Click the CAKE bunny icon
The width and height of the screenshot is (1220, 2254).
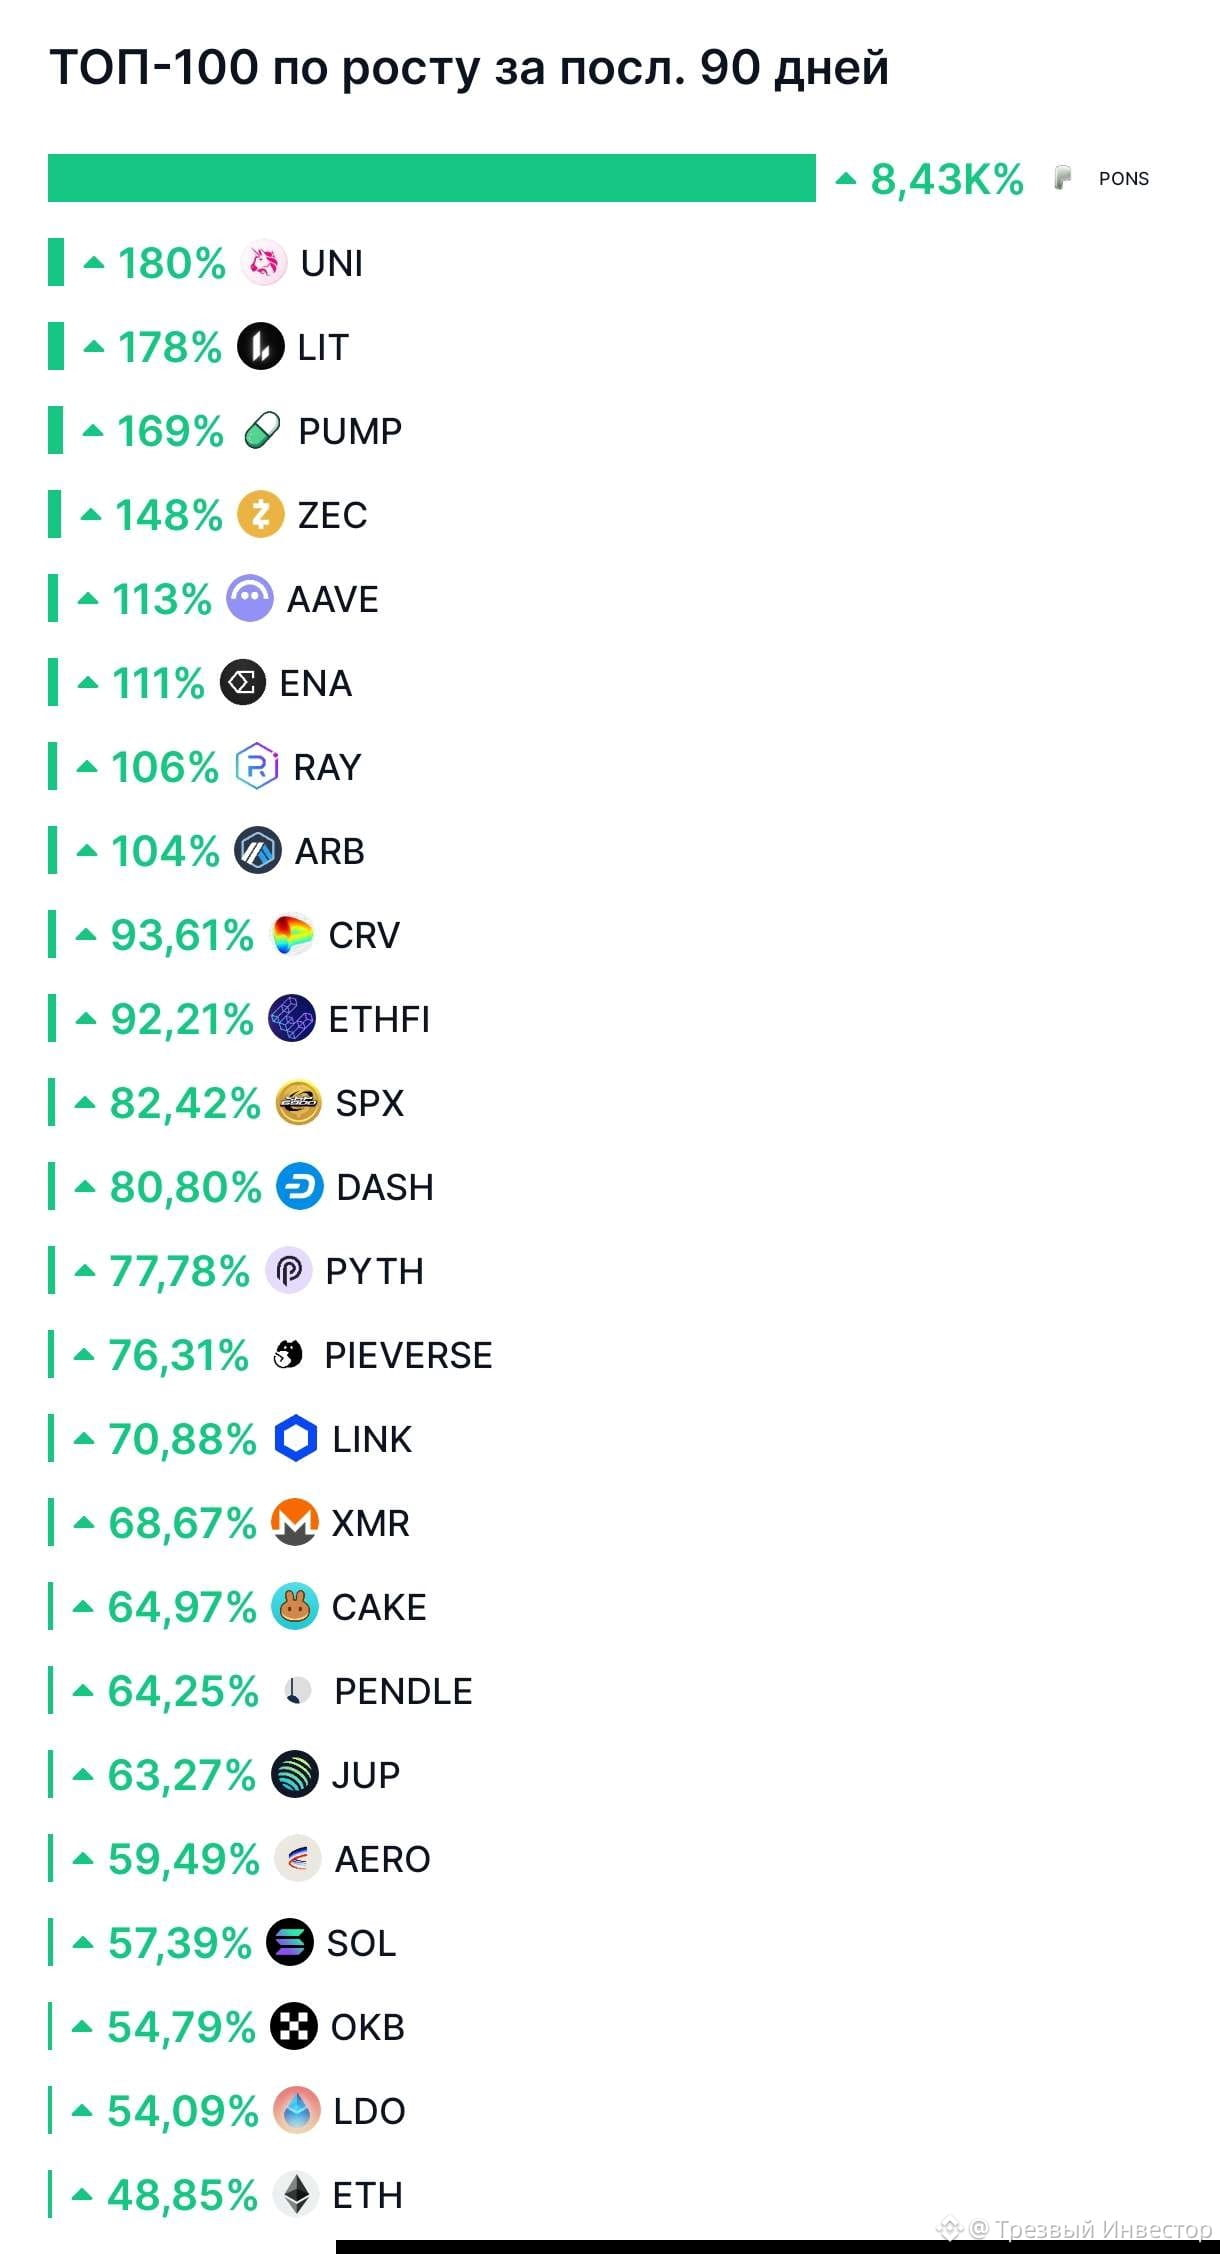pyautogui.click(x=294, y=1607)
